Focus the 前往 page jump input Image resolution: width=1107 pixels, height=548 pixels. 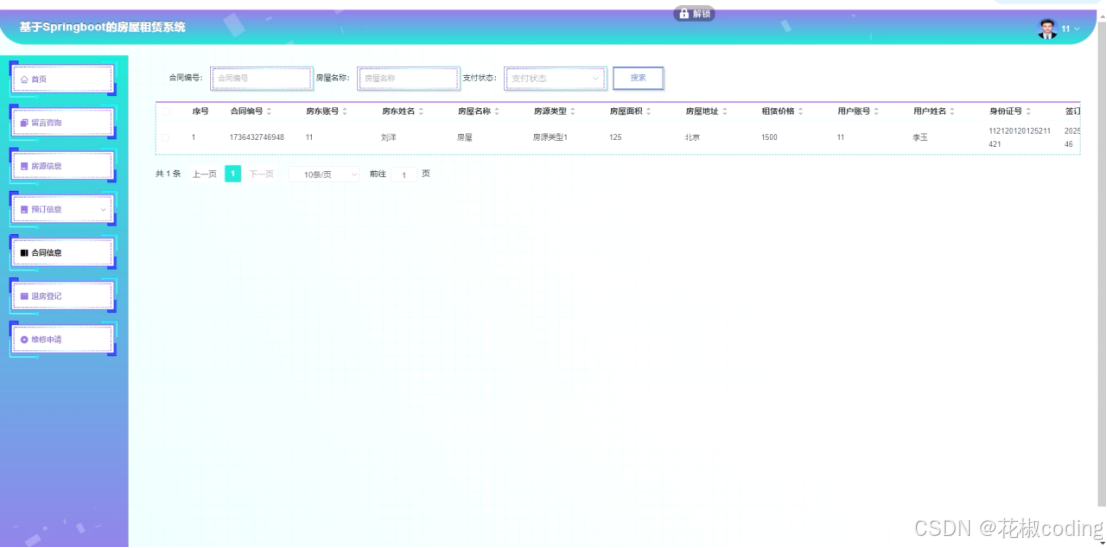(405, 174)
